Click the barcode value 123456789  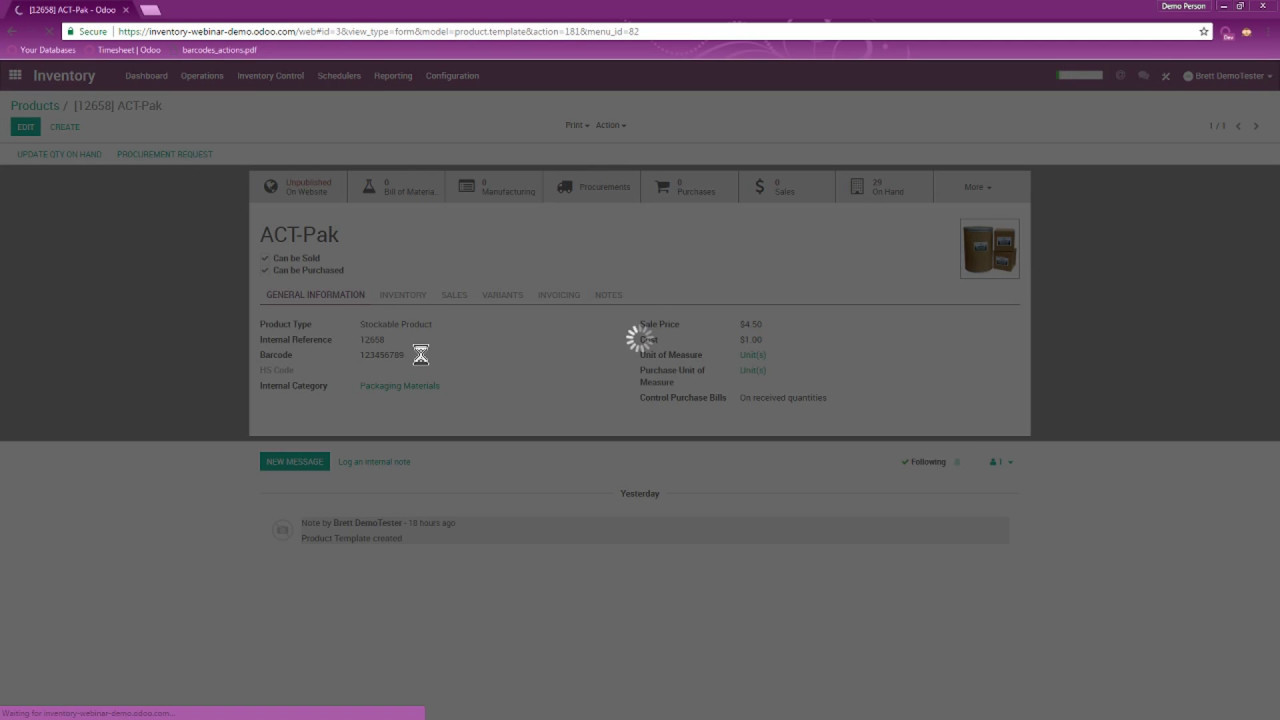click(382, 355)
